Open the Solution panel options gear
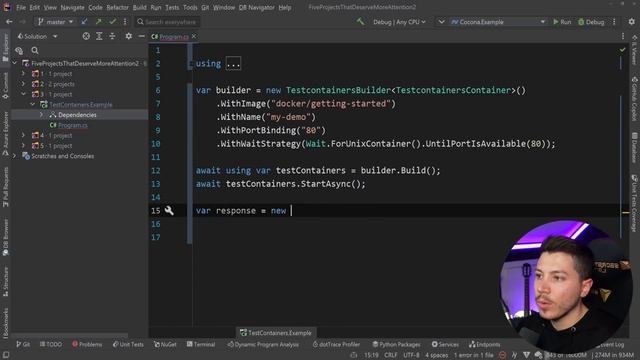The width and height of the screenshot is (640, 360). point(129,36)
